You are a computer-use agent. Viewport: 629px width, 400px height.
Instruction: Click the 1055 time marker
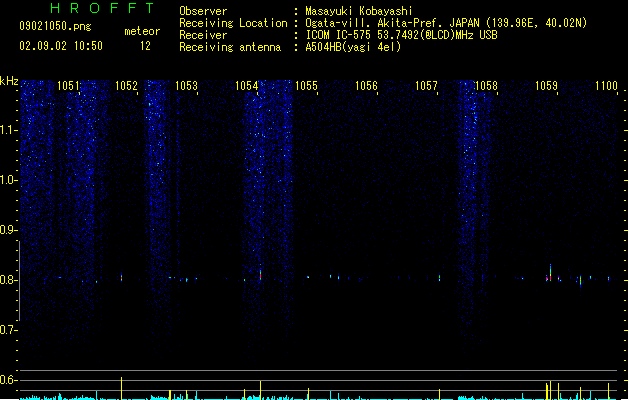pos(306,86)
